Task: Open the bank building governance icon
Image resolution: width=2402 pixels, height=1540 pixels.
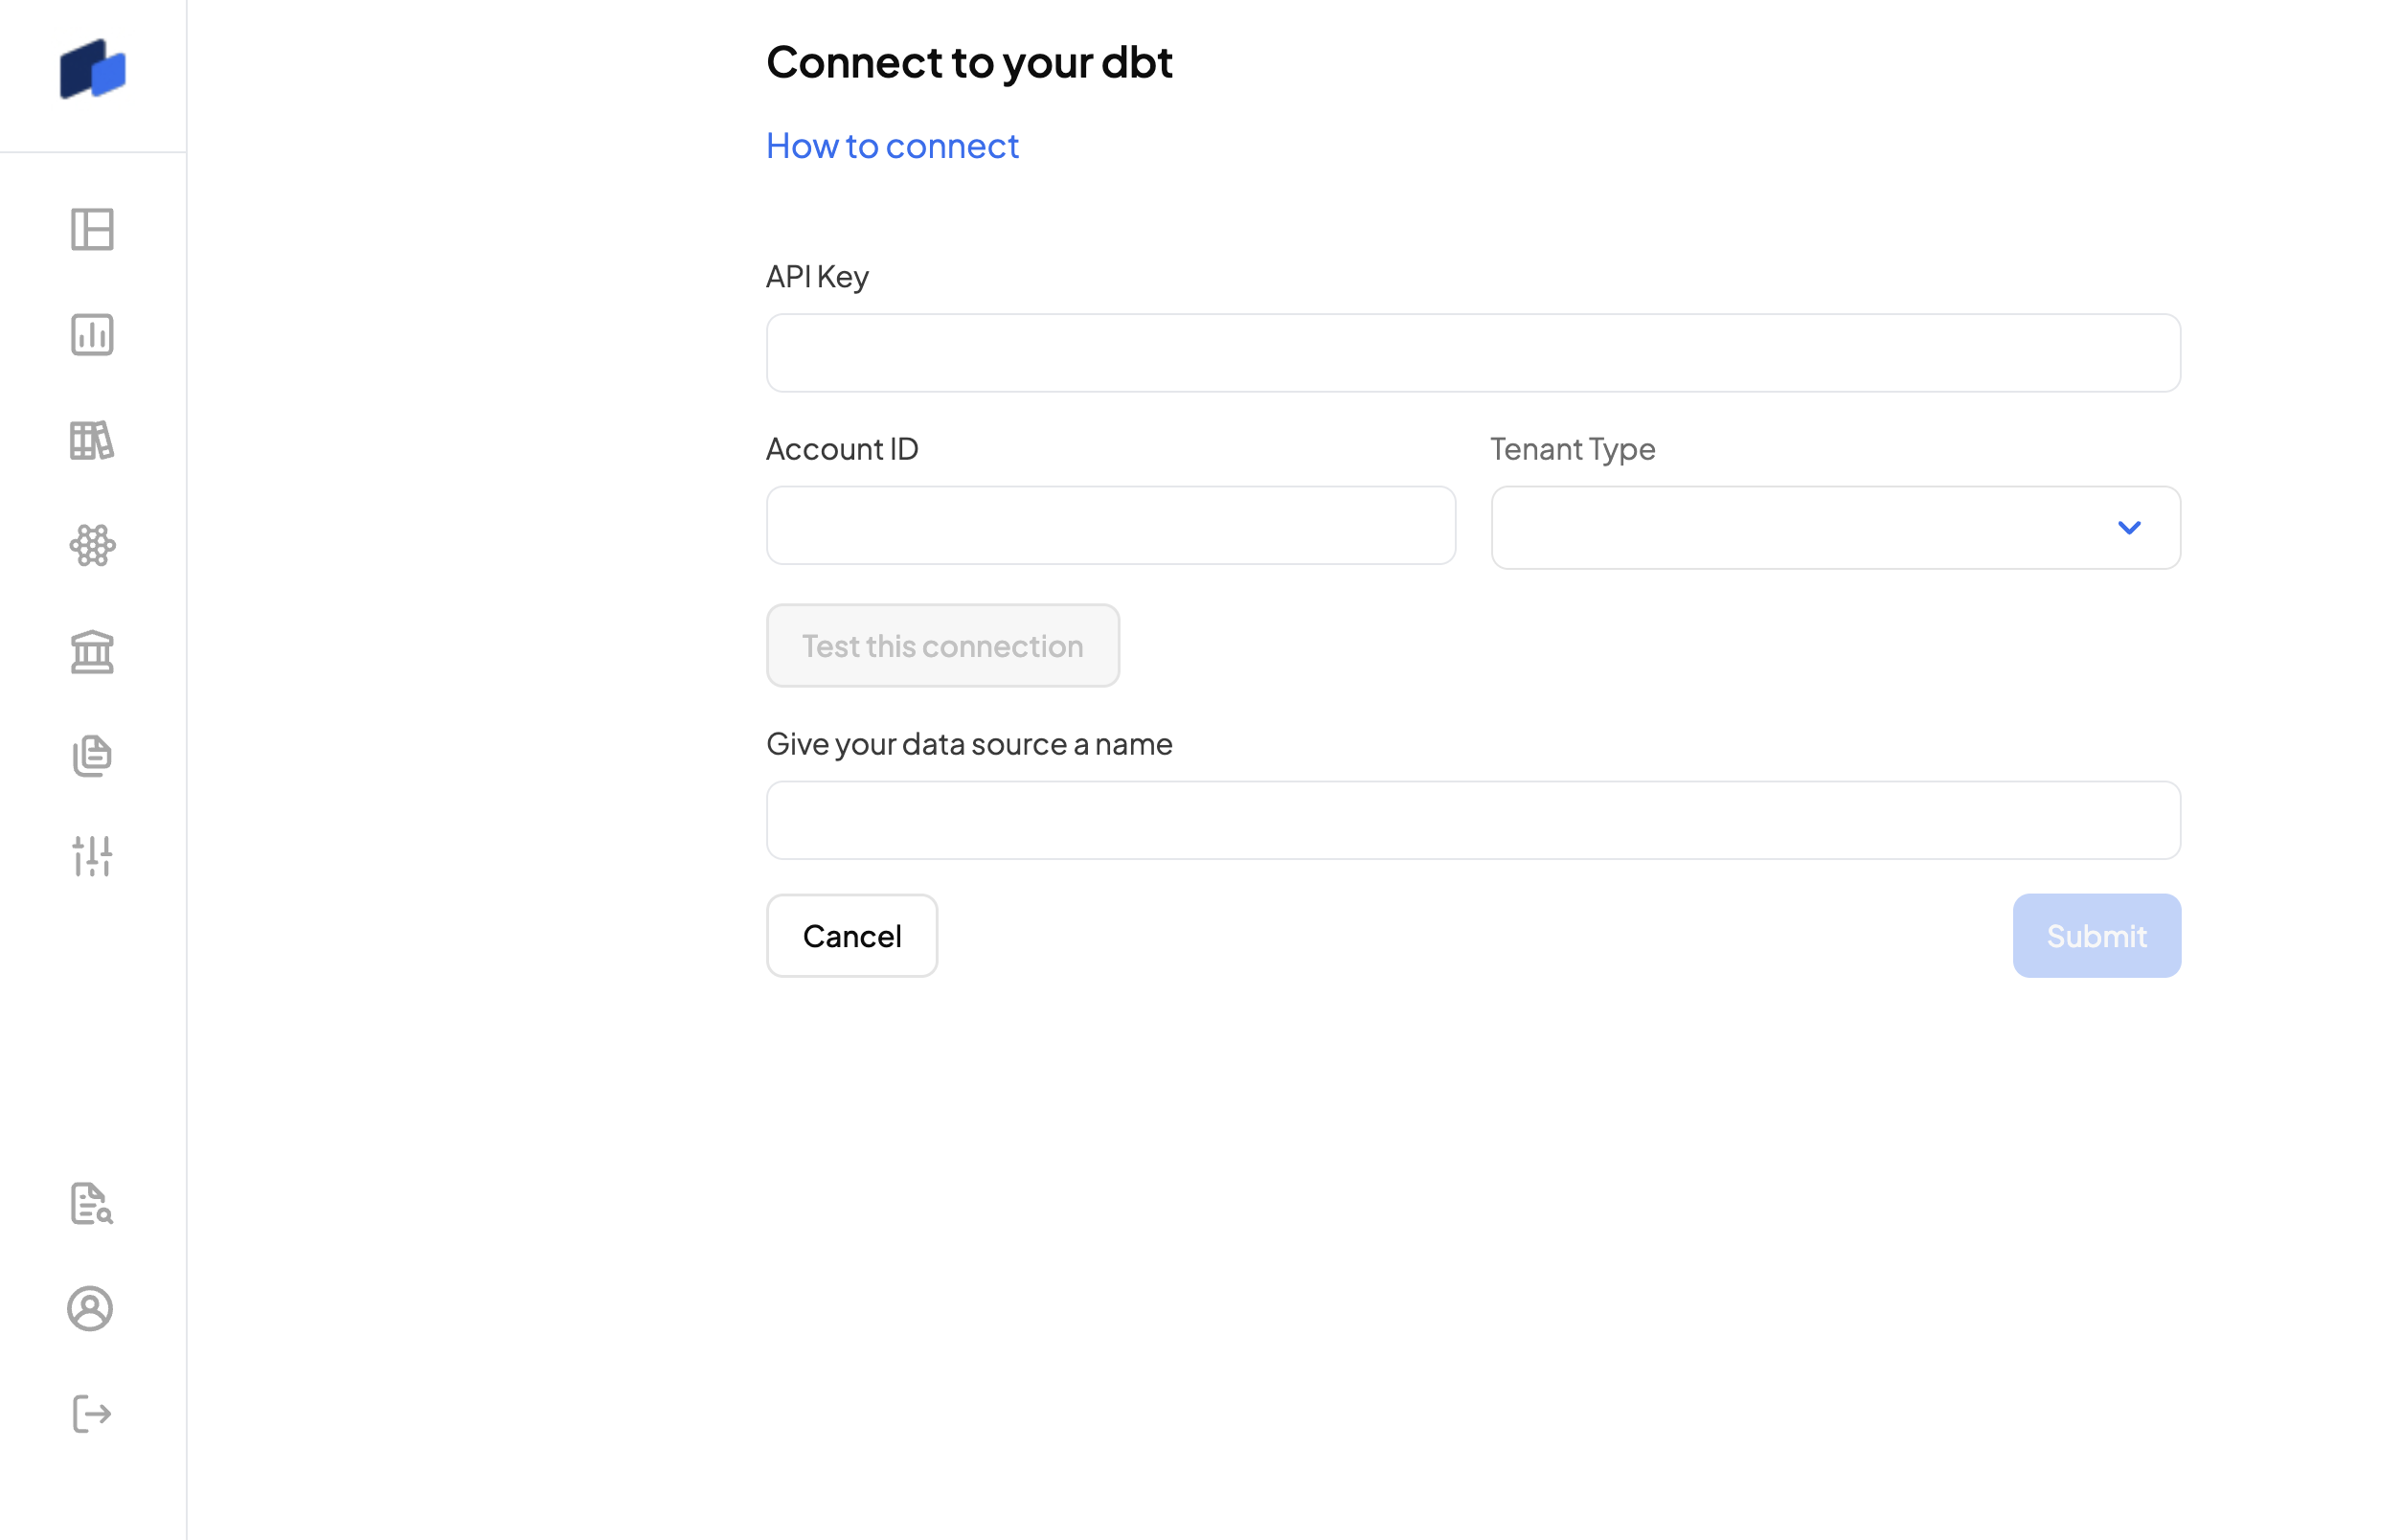Action: click(92, 652)
